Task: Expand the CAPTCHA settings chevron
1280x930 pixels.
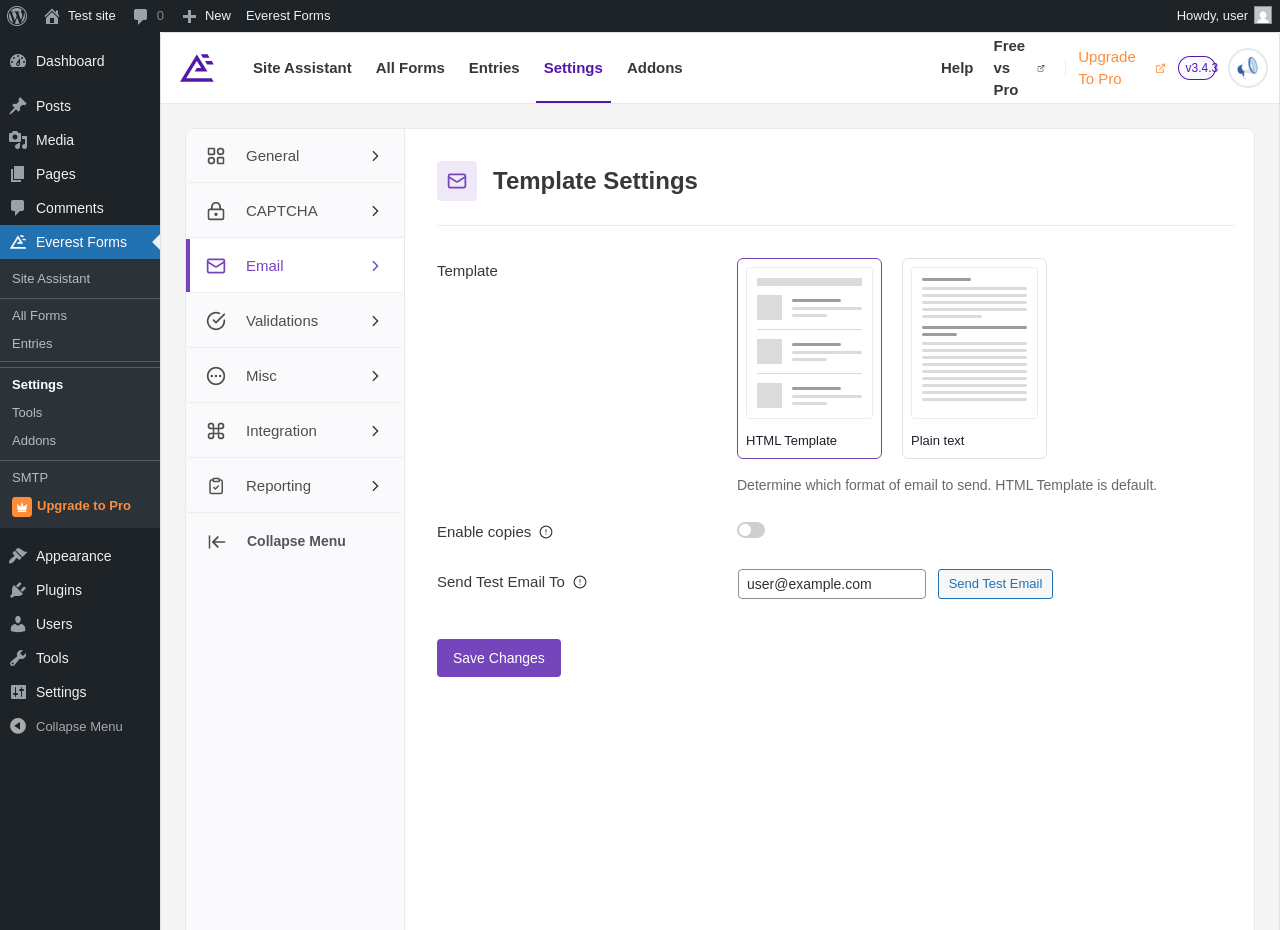Action: 375,211
